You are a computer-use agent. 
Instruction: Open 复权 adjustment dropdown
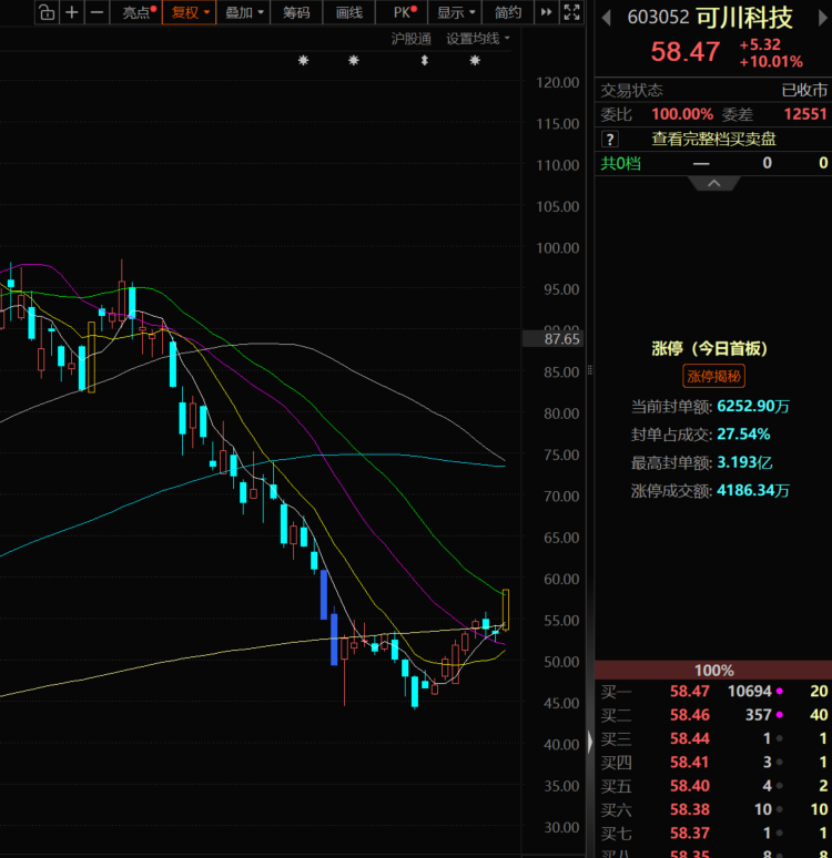[189, 12]
